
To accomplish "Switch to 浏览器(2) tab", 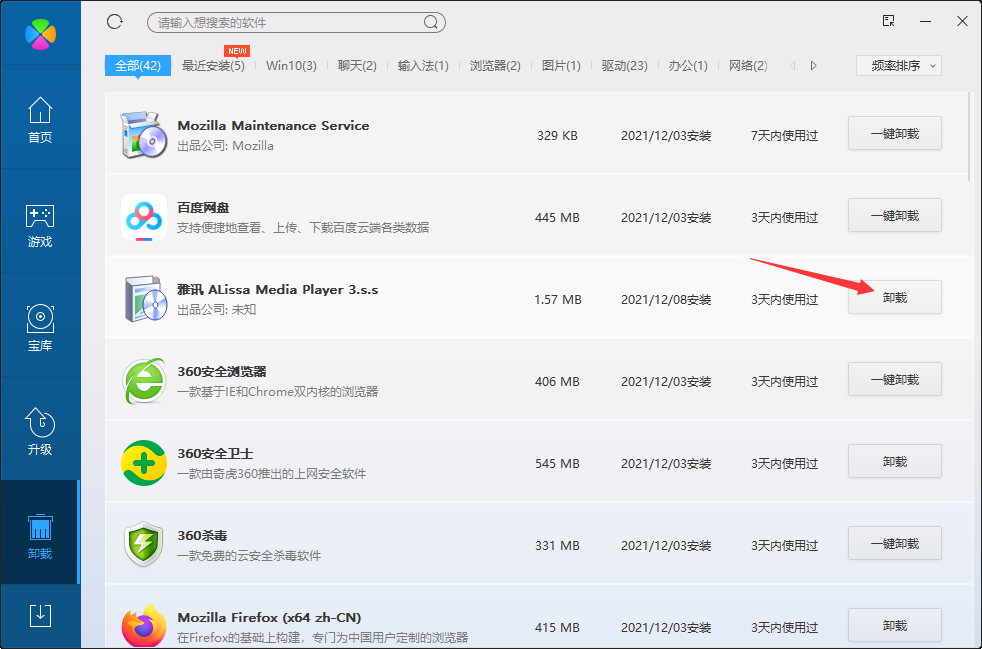I will point(495,65).
